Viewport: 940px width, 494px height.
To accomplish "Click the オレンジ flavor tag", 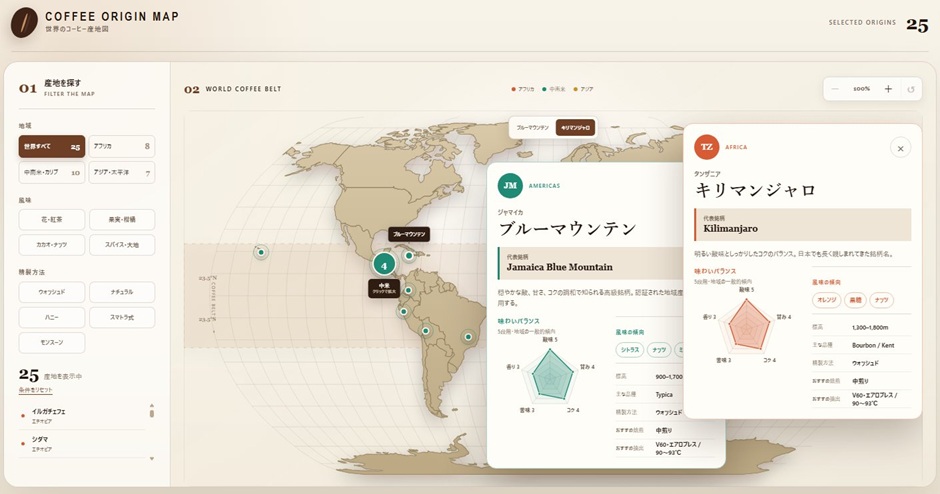I will pyautogui.click(x=827, y=300).
